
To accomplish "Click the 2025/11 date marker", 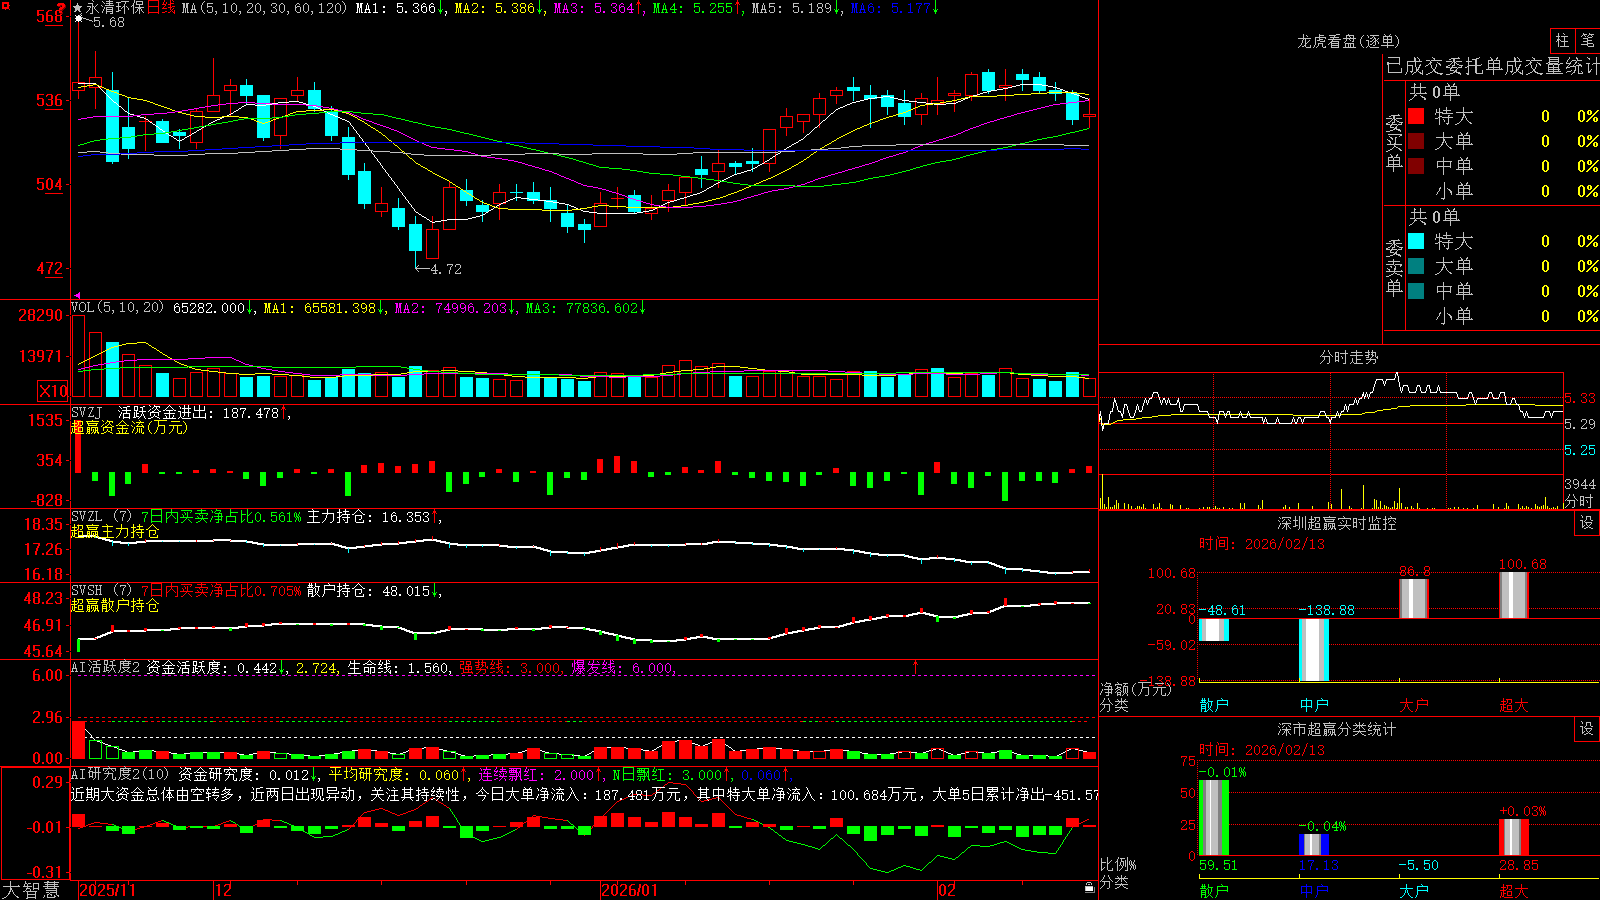I will (107, 890).
